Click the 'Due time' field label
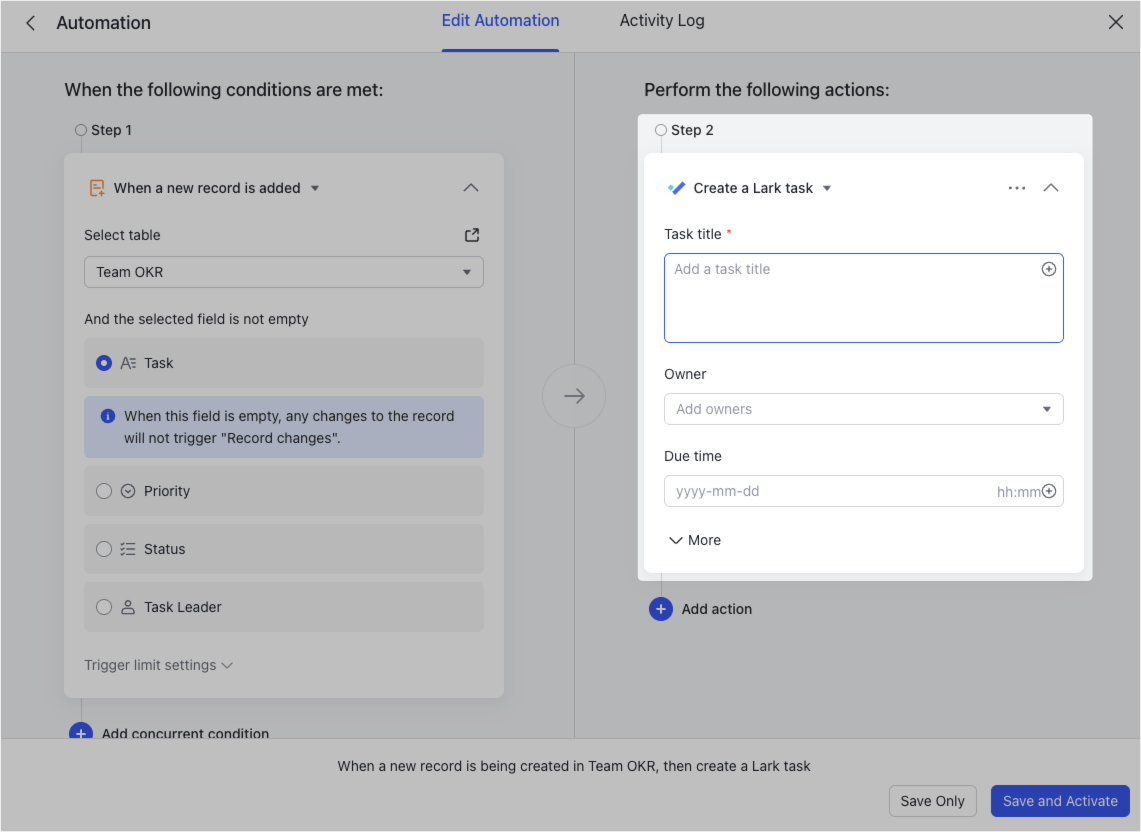Viewport: 1141px width, 832px height. point(693,456)
